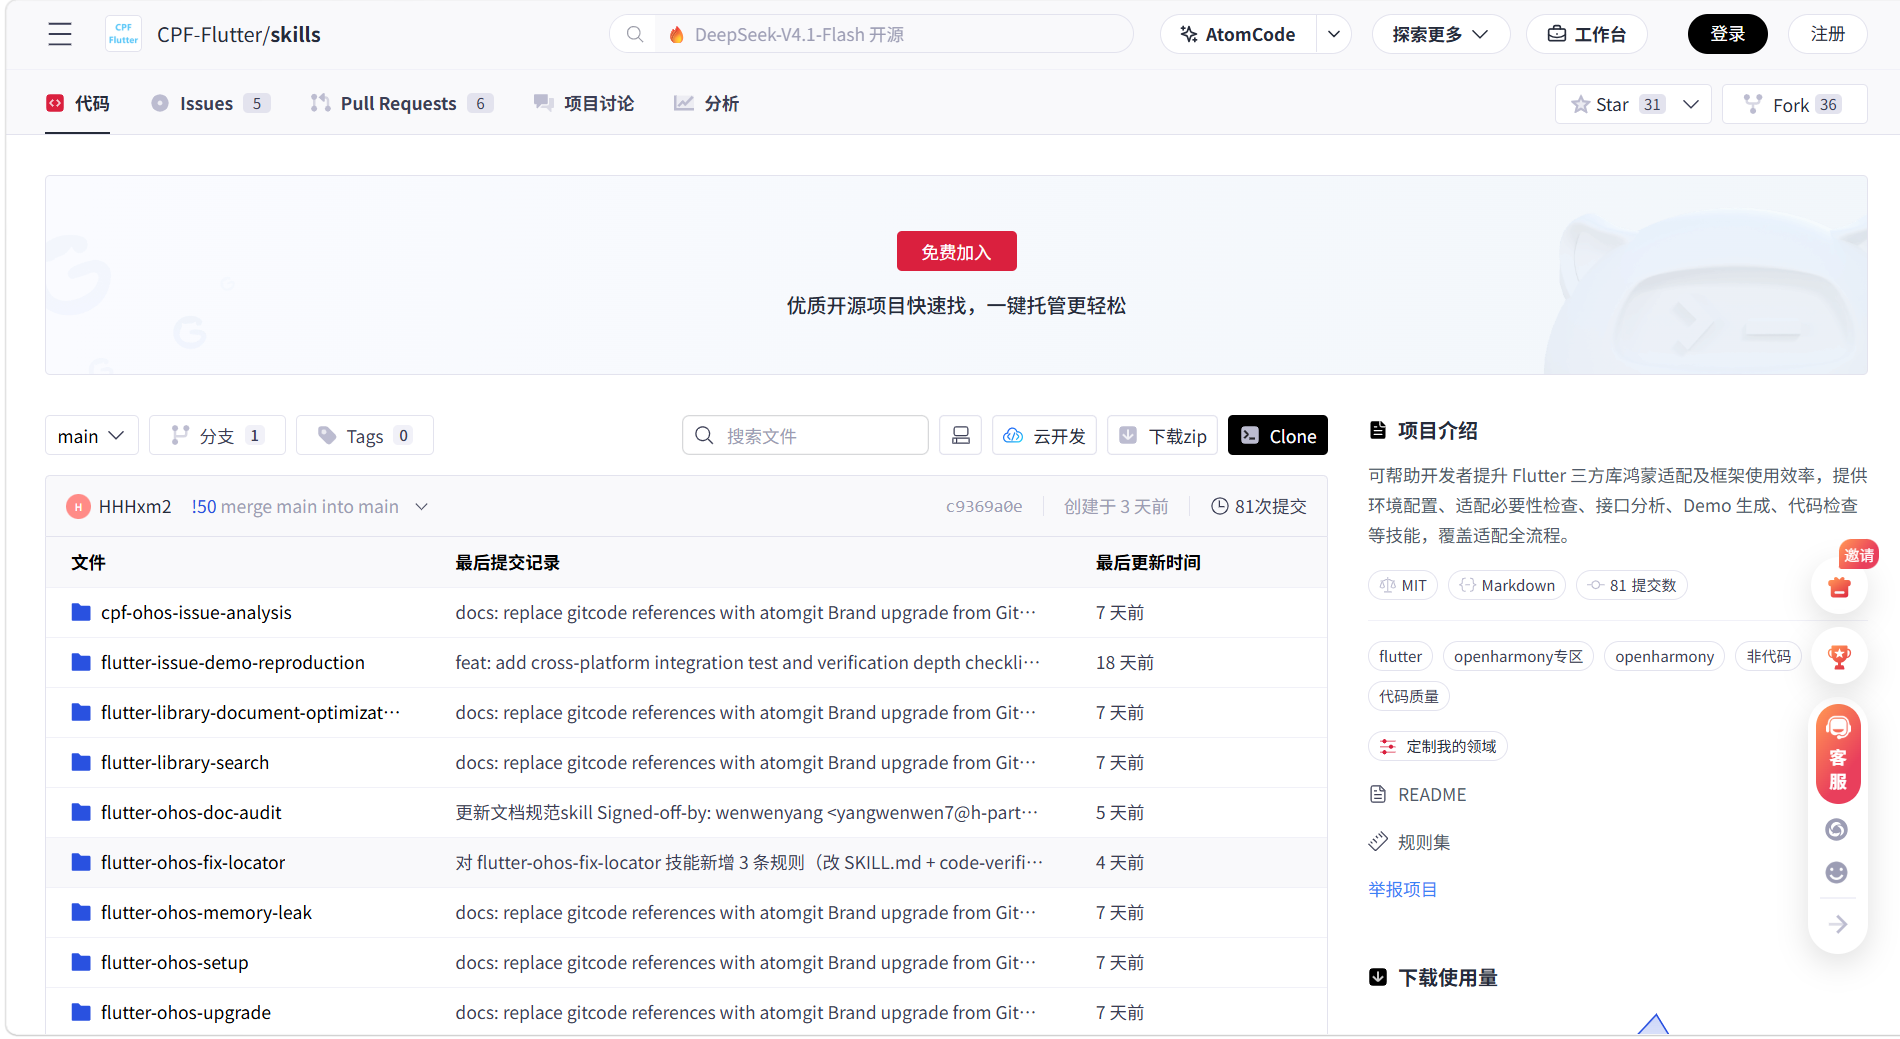Focus the 搜索文件 input field
This screenshot has width=1900, height=1039.
(x=805, y=435)
